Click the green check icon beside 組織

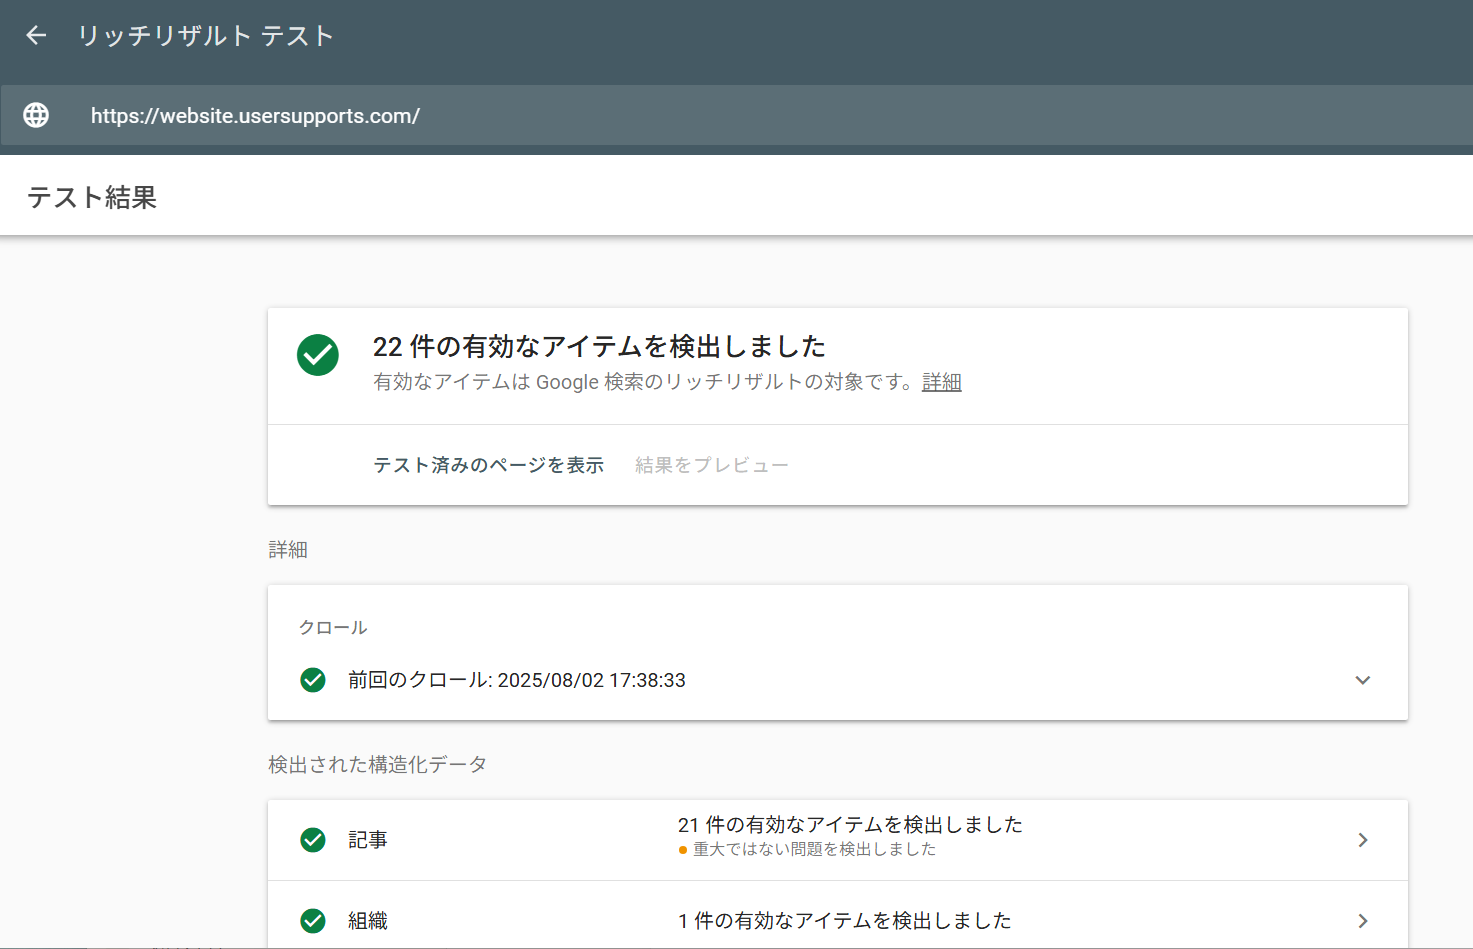[313, 921]
